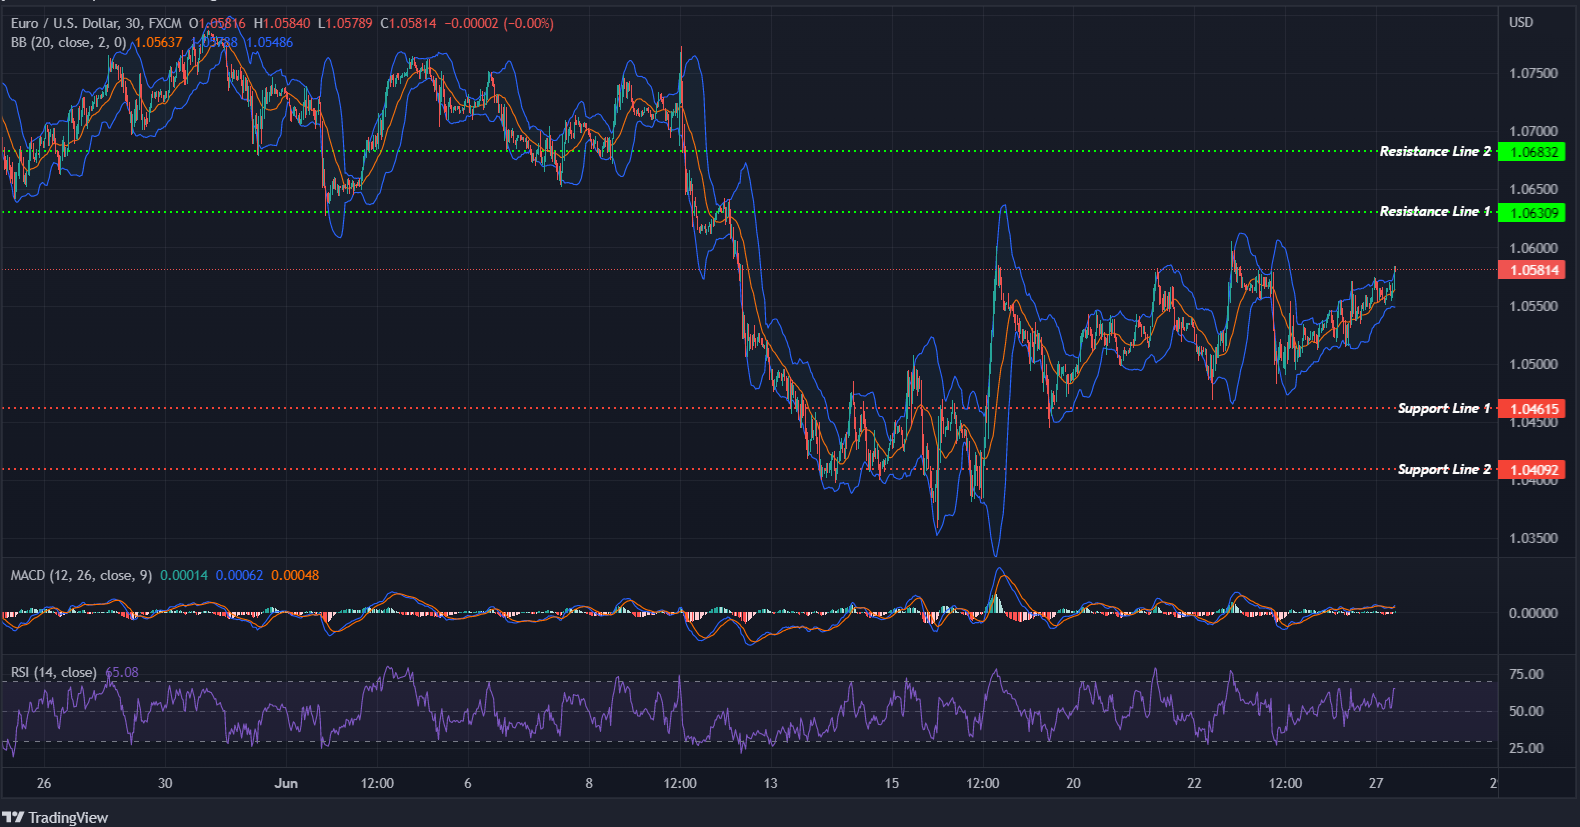
Task: Click the 12:00 label between 22 and 27
Action: pyautogui.click(x=1285, y=783)
